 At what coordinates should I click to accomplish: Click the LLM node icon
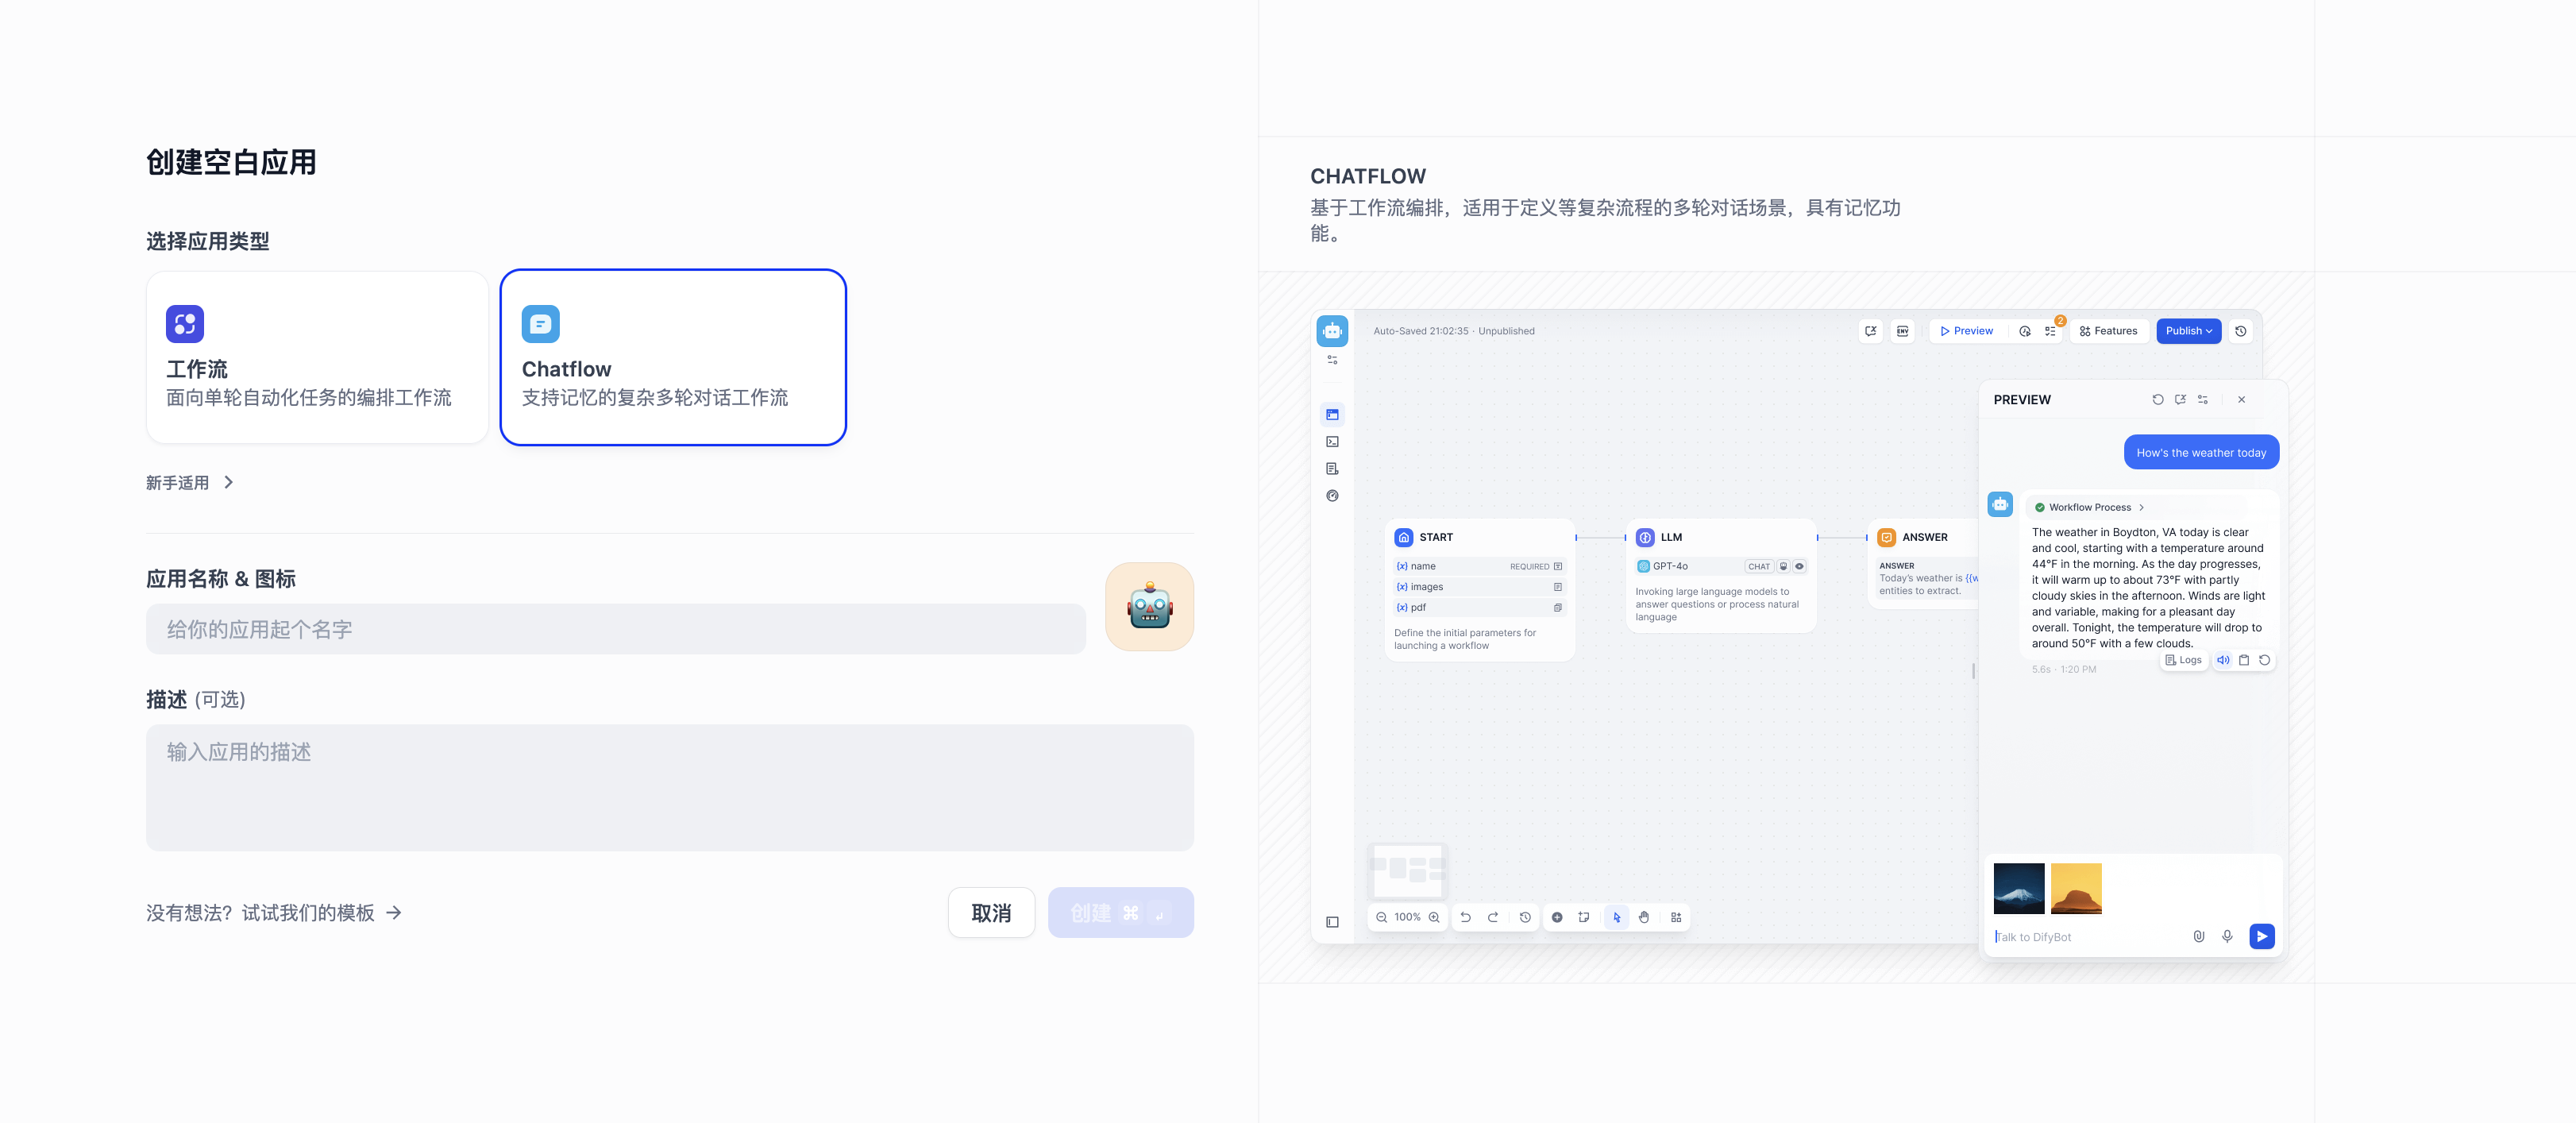tap(1645, 538)
